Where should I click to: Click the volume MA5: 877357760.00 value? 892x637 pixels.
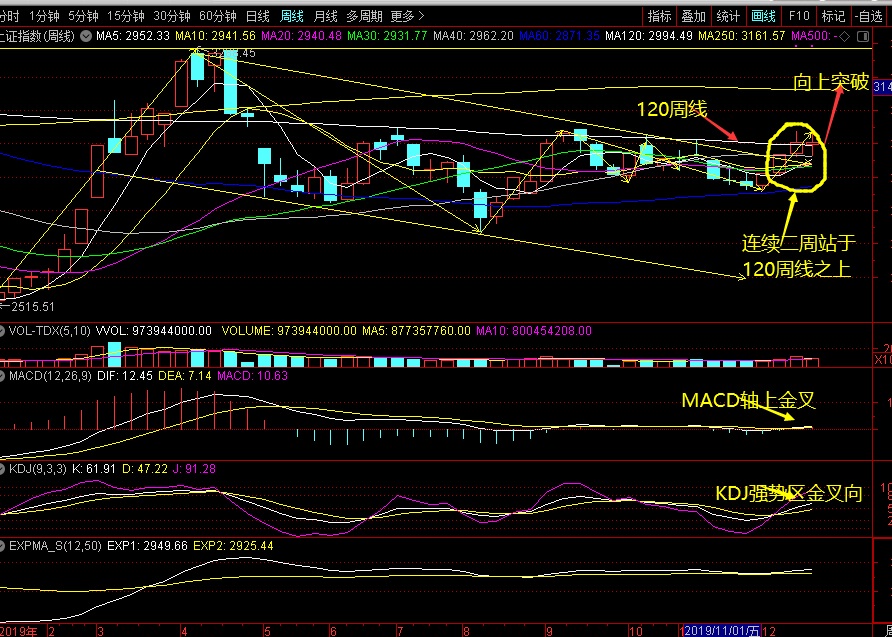tap(417, 330)
